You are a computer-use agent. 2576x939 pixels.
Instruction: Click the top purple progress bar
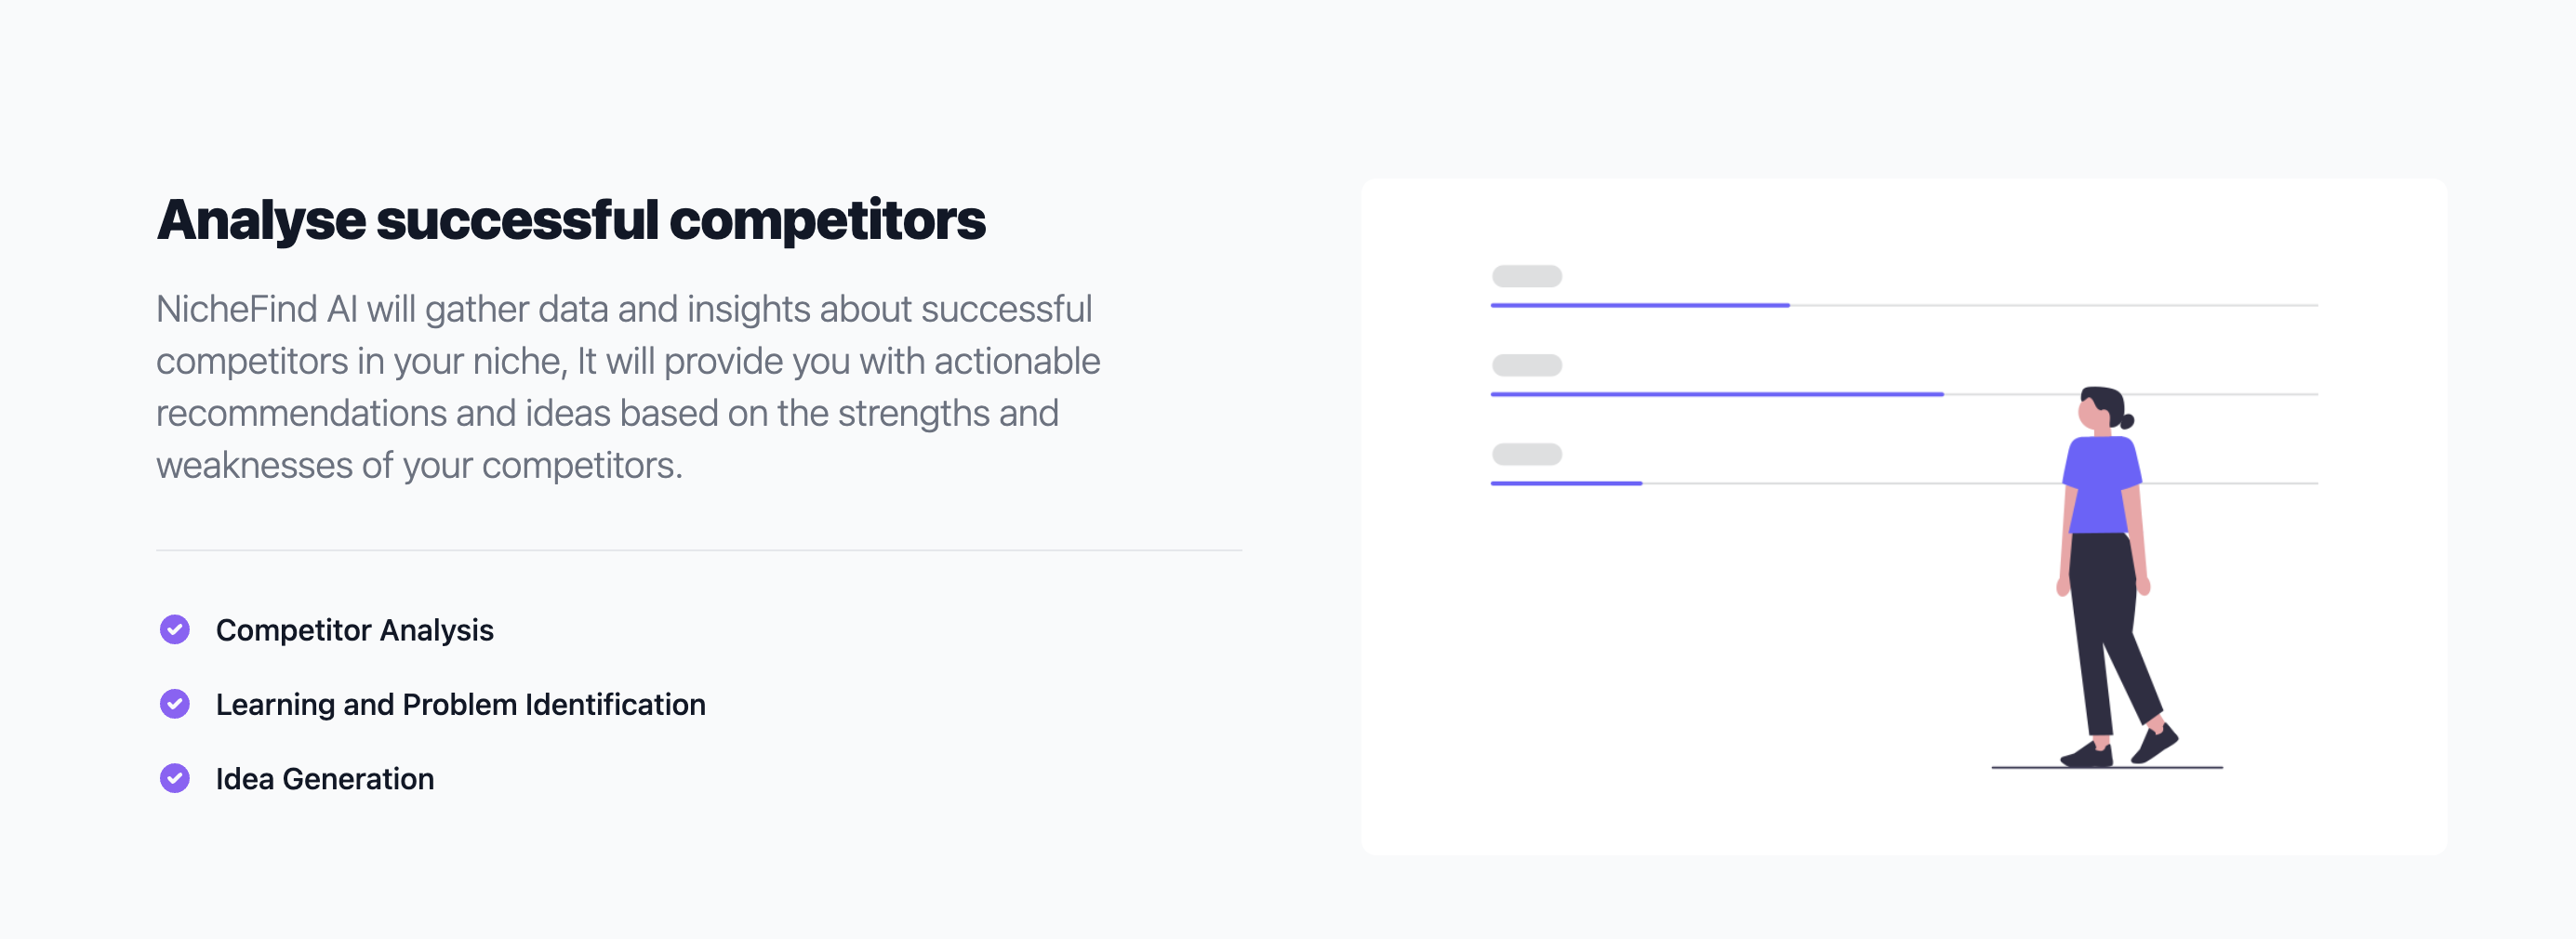click(1640, 305)
